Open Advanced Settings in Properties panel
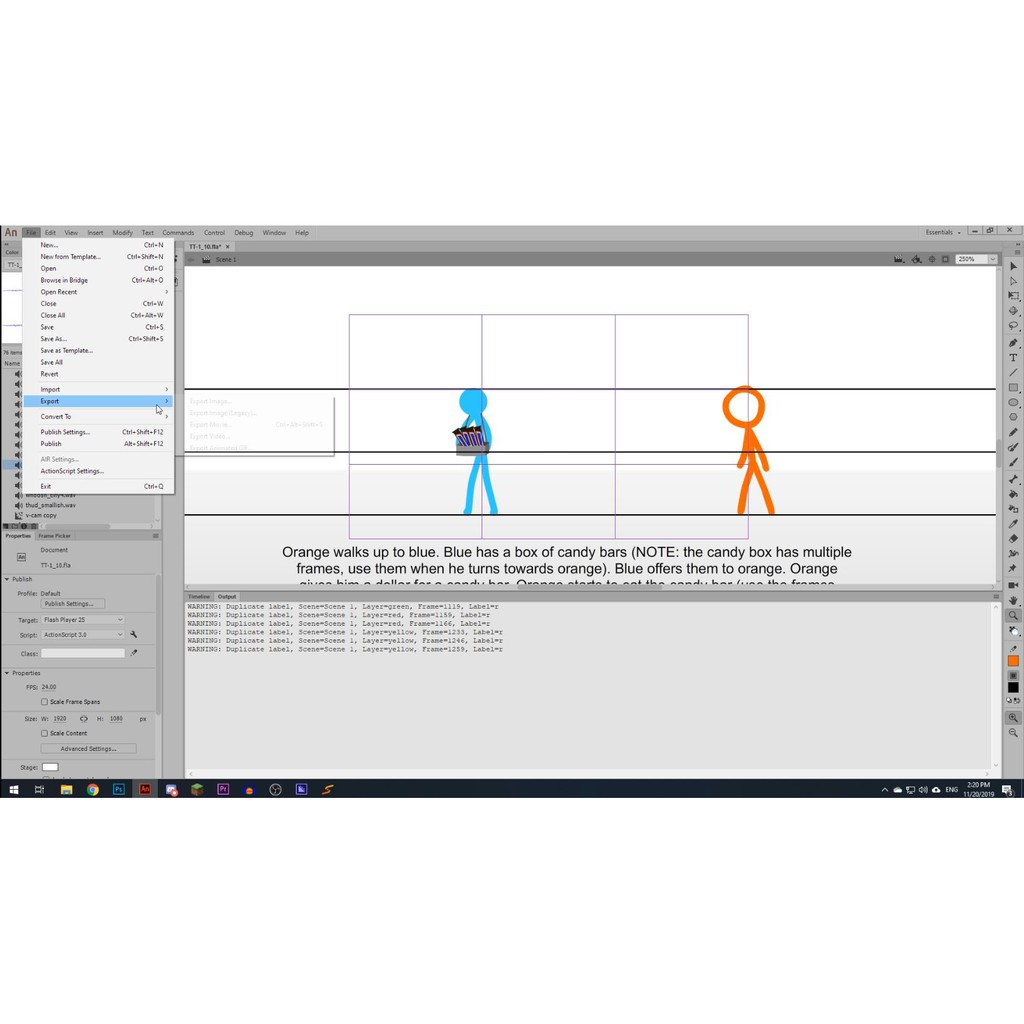 pos(88,748)
